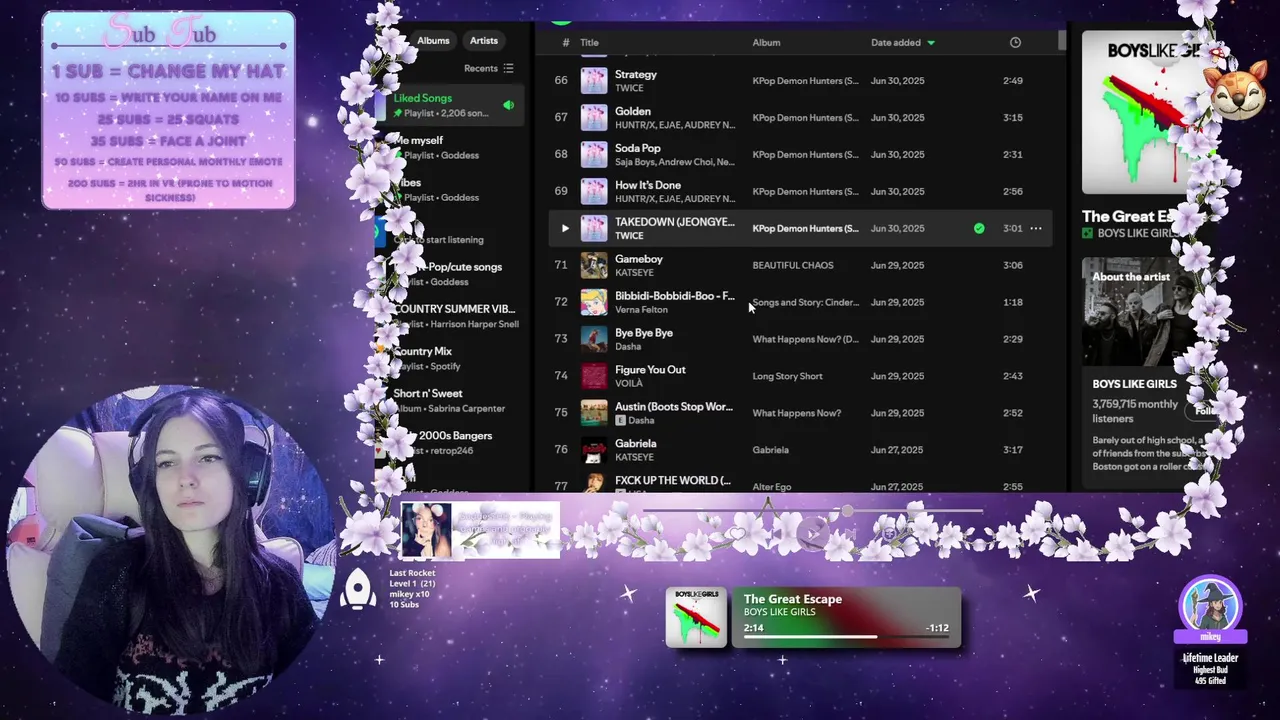
Task: Click the Gabriela track thumbnail
Action: pyautogui.click(x=594, y=451)
